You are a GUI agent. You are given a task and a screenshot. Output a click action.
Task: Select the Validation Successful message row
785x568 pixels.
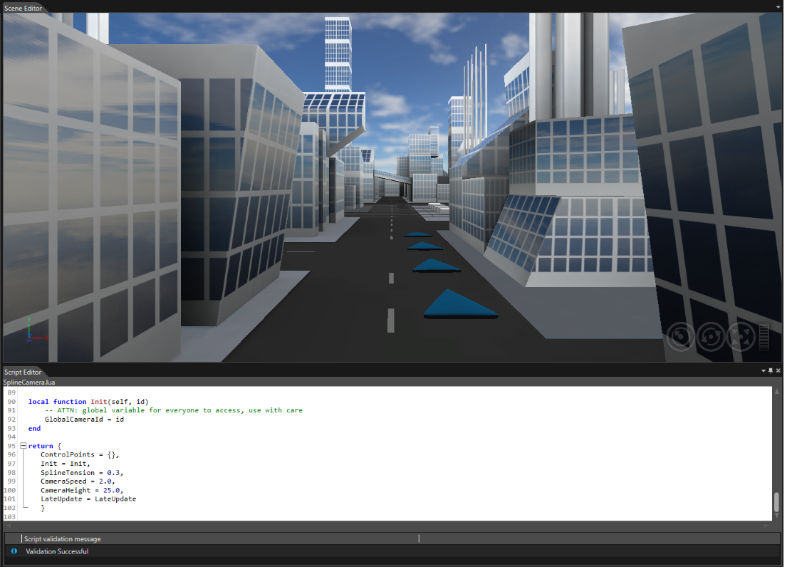pyautogui.click(x=392, y=551)
